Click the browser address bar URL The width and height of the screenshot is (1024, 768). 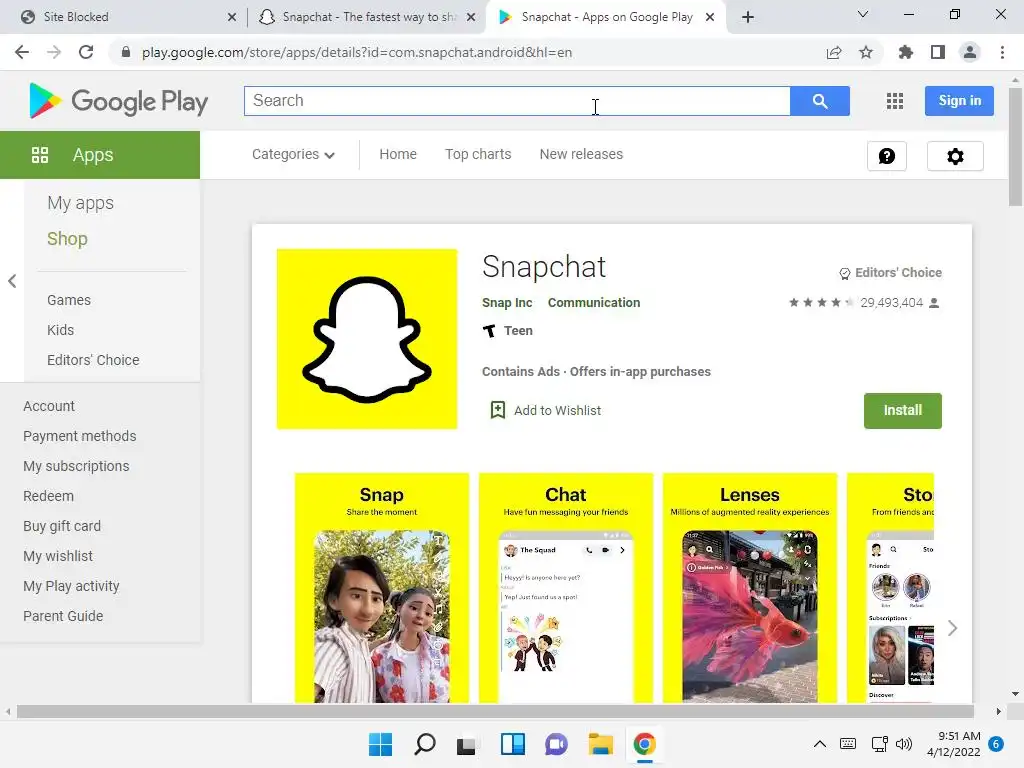coord(357,52)
